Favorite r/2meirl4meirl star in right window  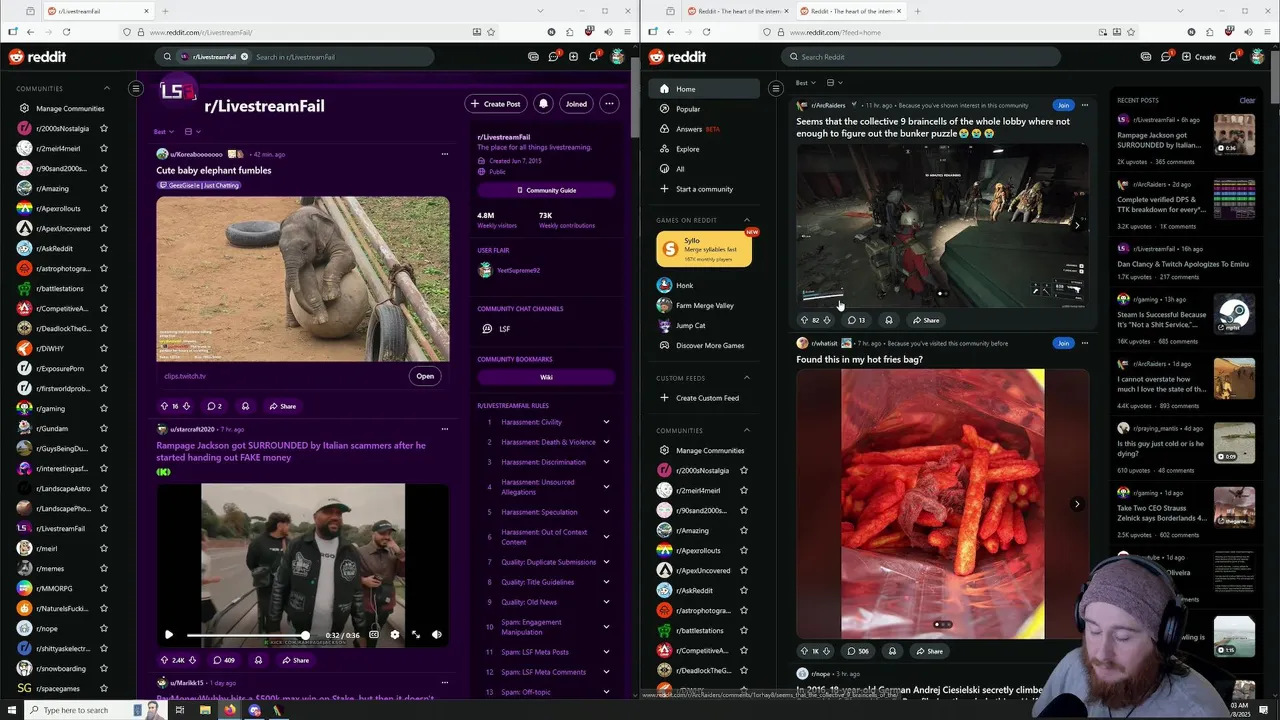coord(744,490)
